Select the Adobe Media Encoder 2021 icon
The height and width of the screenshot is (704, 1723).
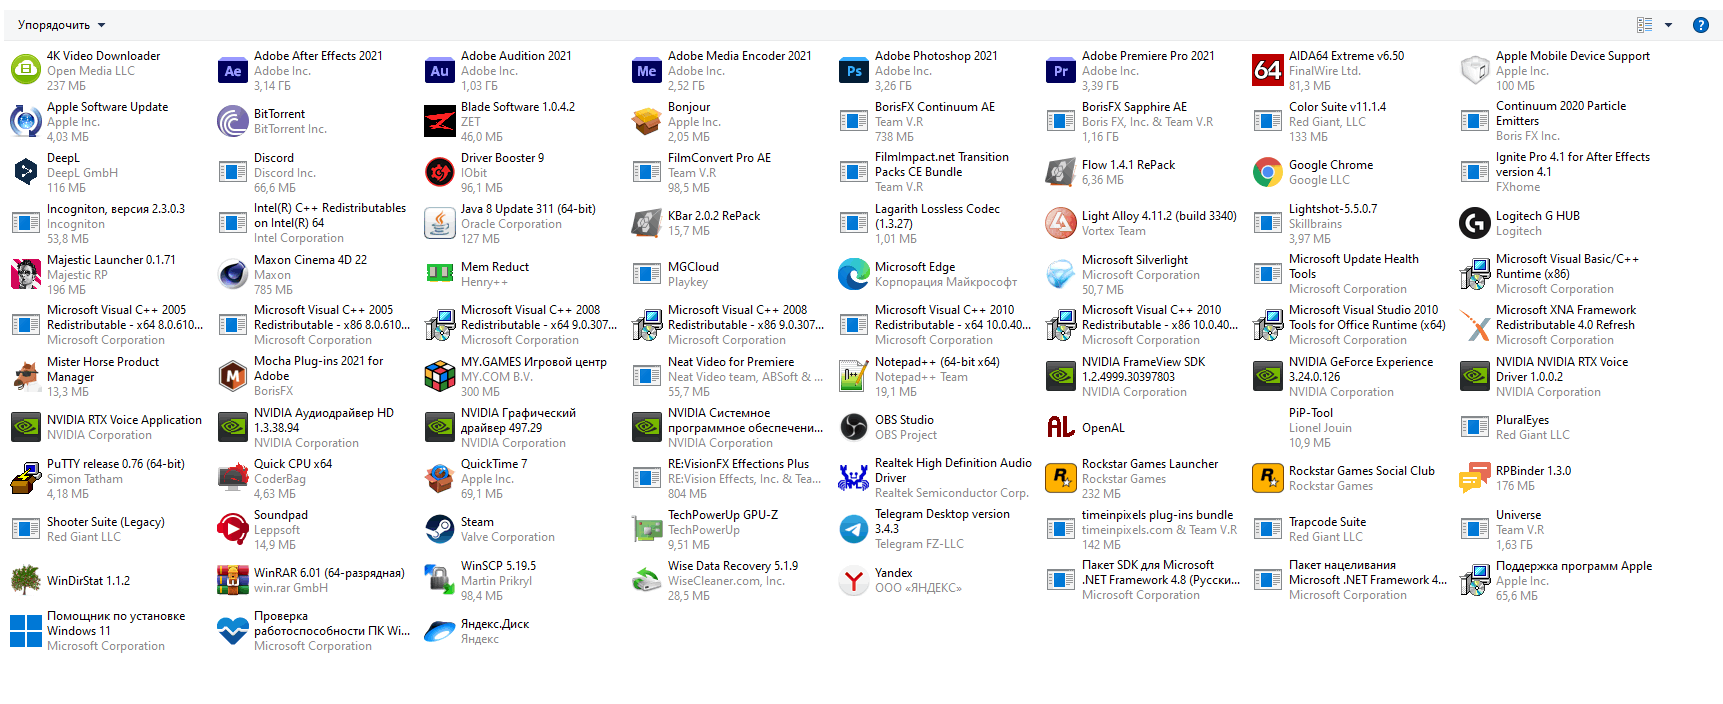(646, 70)
